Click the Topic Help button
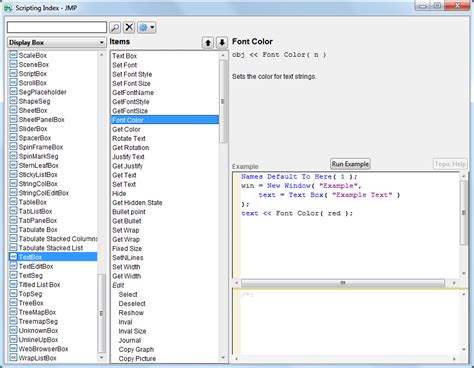This screenshot has height=368, width=474. (450, 164)
